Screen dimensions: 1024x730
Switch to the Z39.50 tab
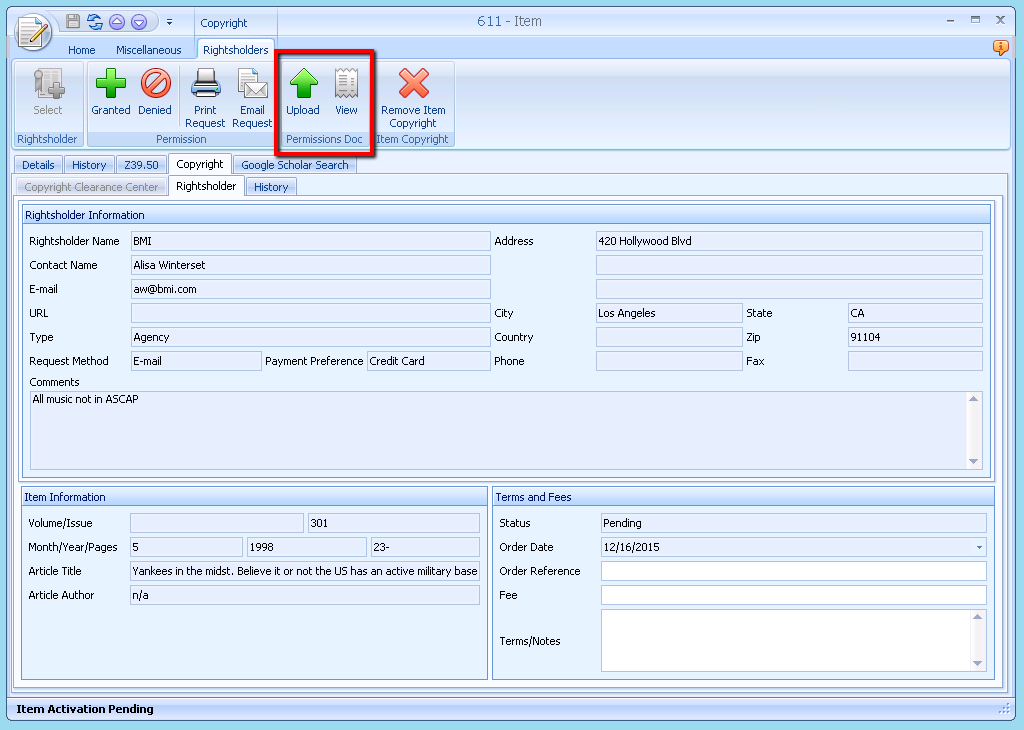click(141, 164)
